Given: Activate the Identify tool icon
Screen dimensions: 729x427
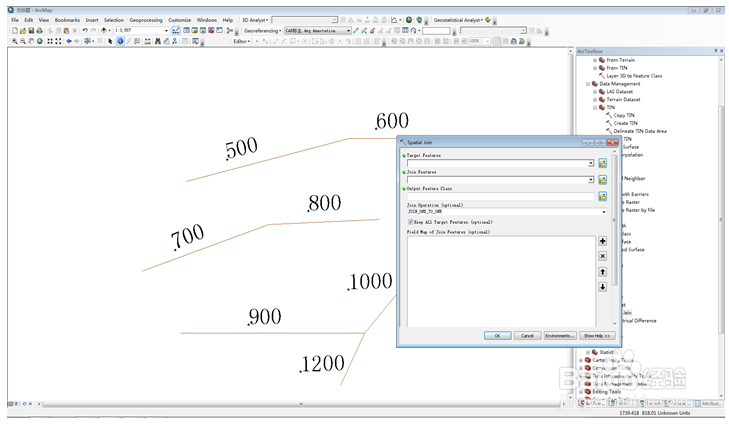Looking at the screenshot, I should pyautogui.click(x=120, y=41).
